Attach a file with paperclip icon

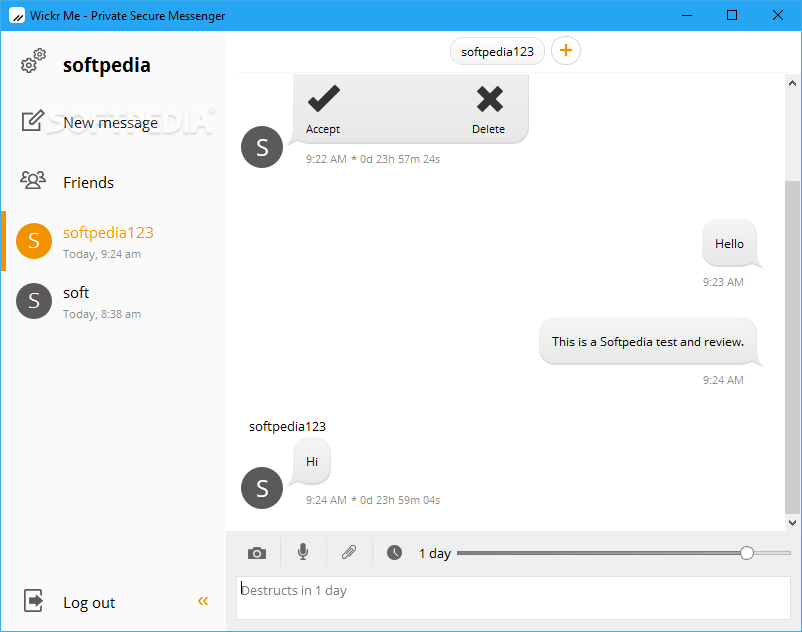click(x=349, y=552)
